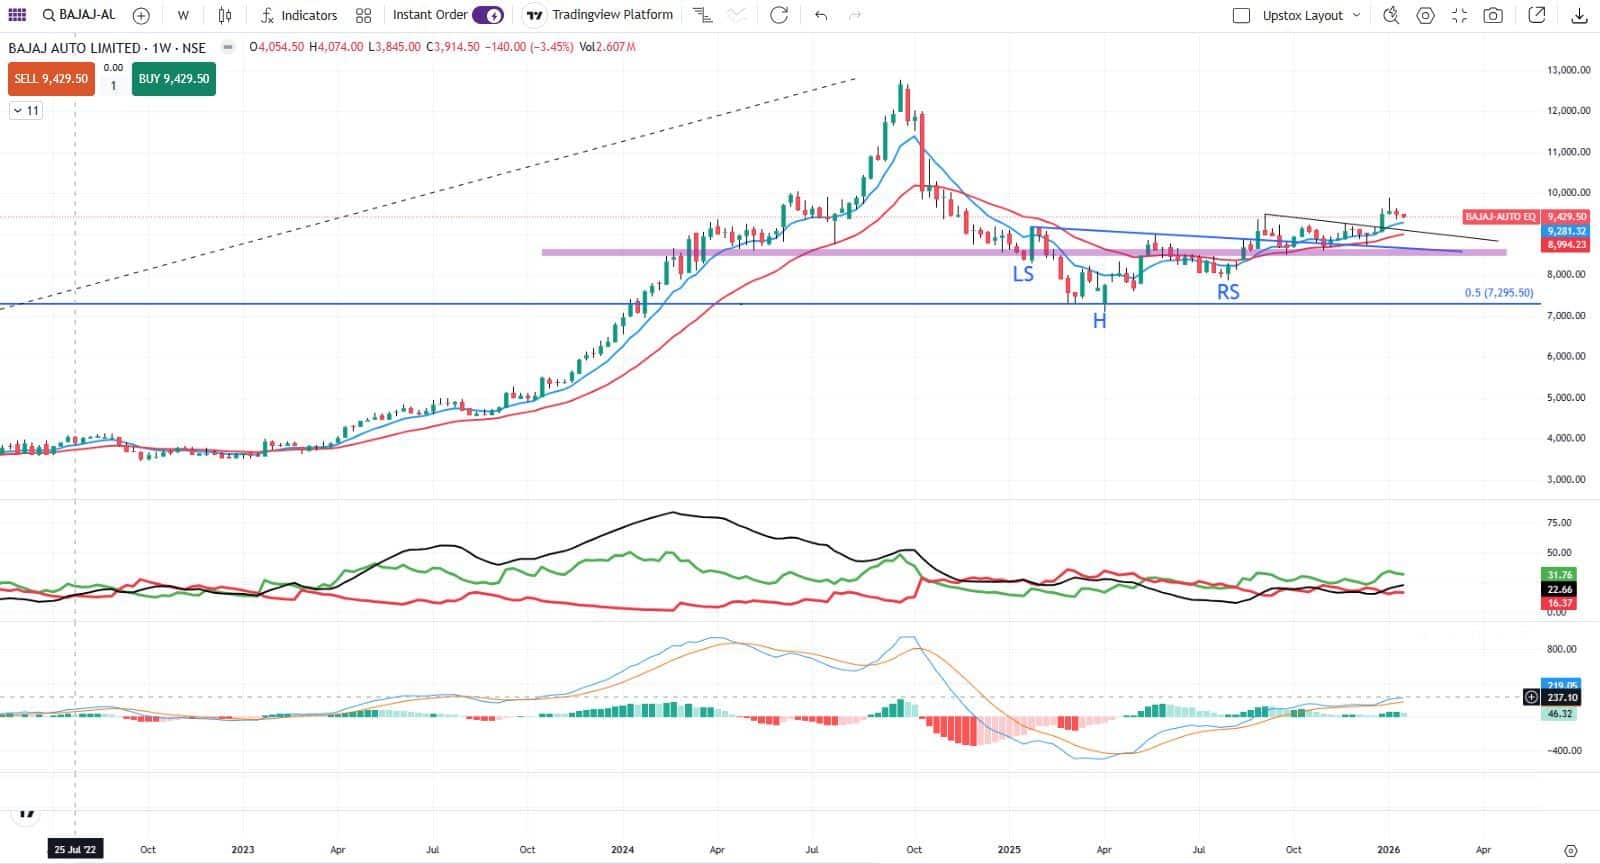This screenshot has height=864, width=1600.
Task: Click the red 16.37 indicator value
Action: coord(1560,603)
